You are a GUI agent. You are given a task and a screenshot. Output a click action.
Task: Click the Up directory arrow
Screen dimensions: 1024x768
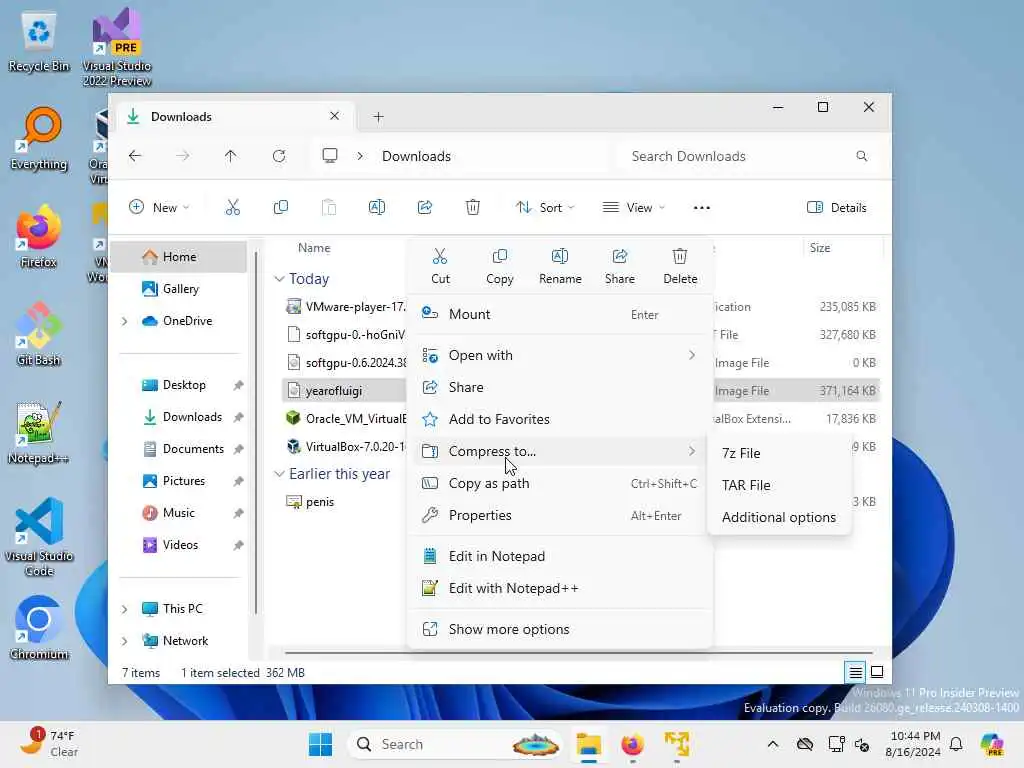pos(231,156)
